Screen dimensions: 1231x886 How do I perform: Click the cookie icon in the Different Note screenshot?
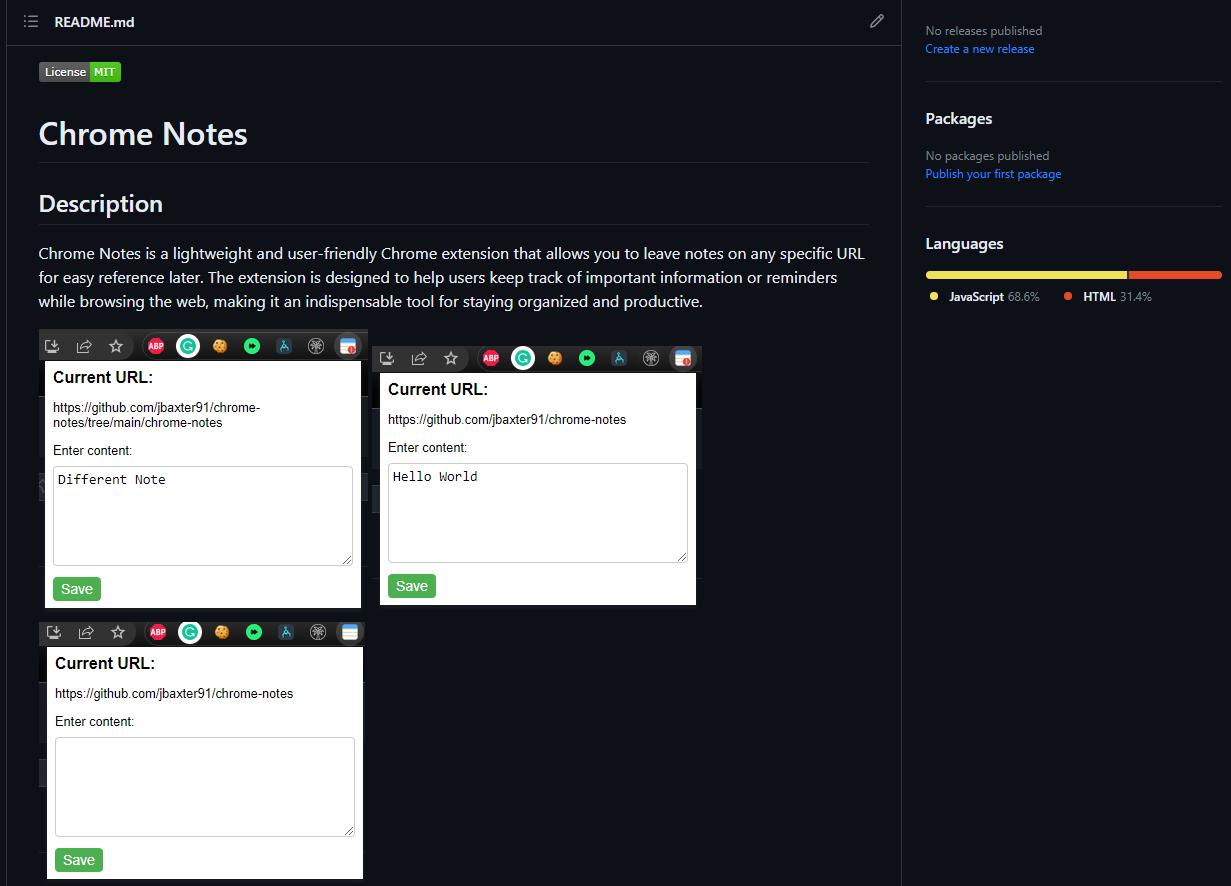220,346
